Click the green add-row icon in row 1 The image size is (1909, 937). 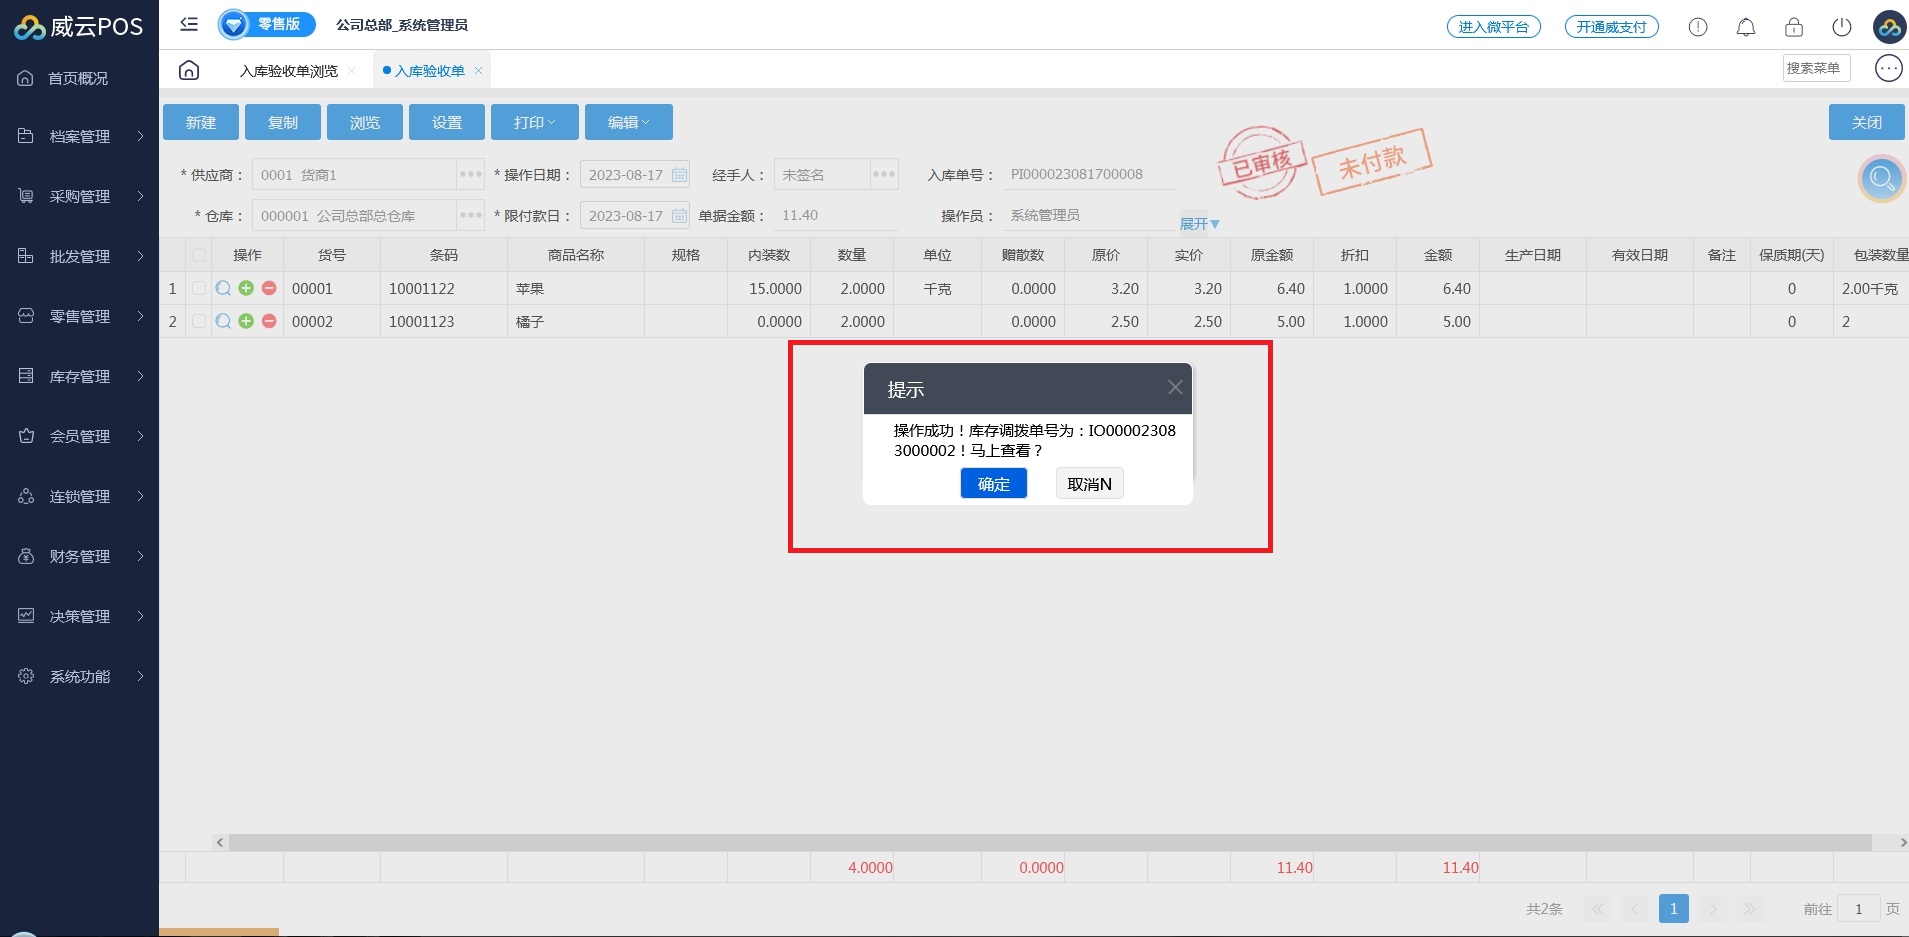coord(246,288)
